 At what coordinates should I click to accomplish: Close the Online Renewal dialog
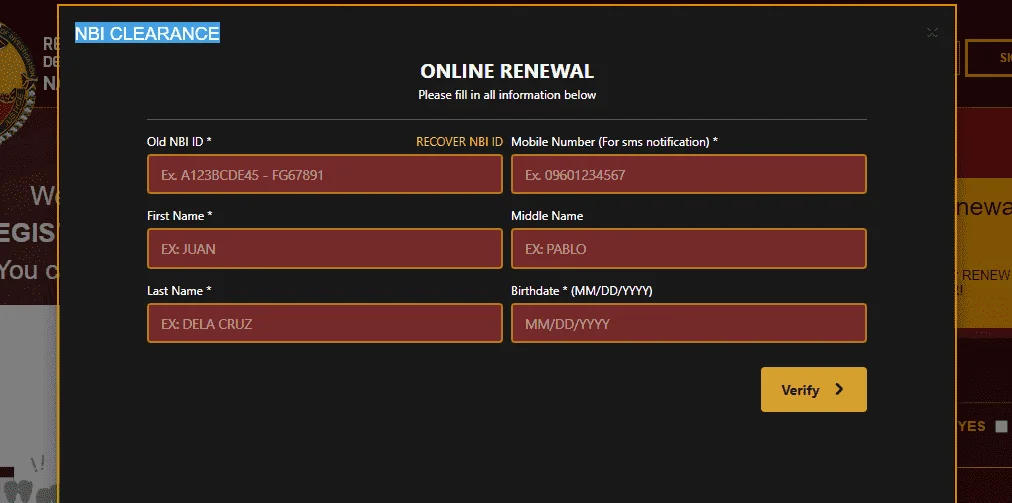click(x=932, y=32)
